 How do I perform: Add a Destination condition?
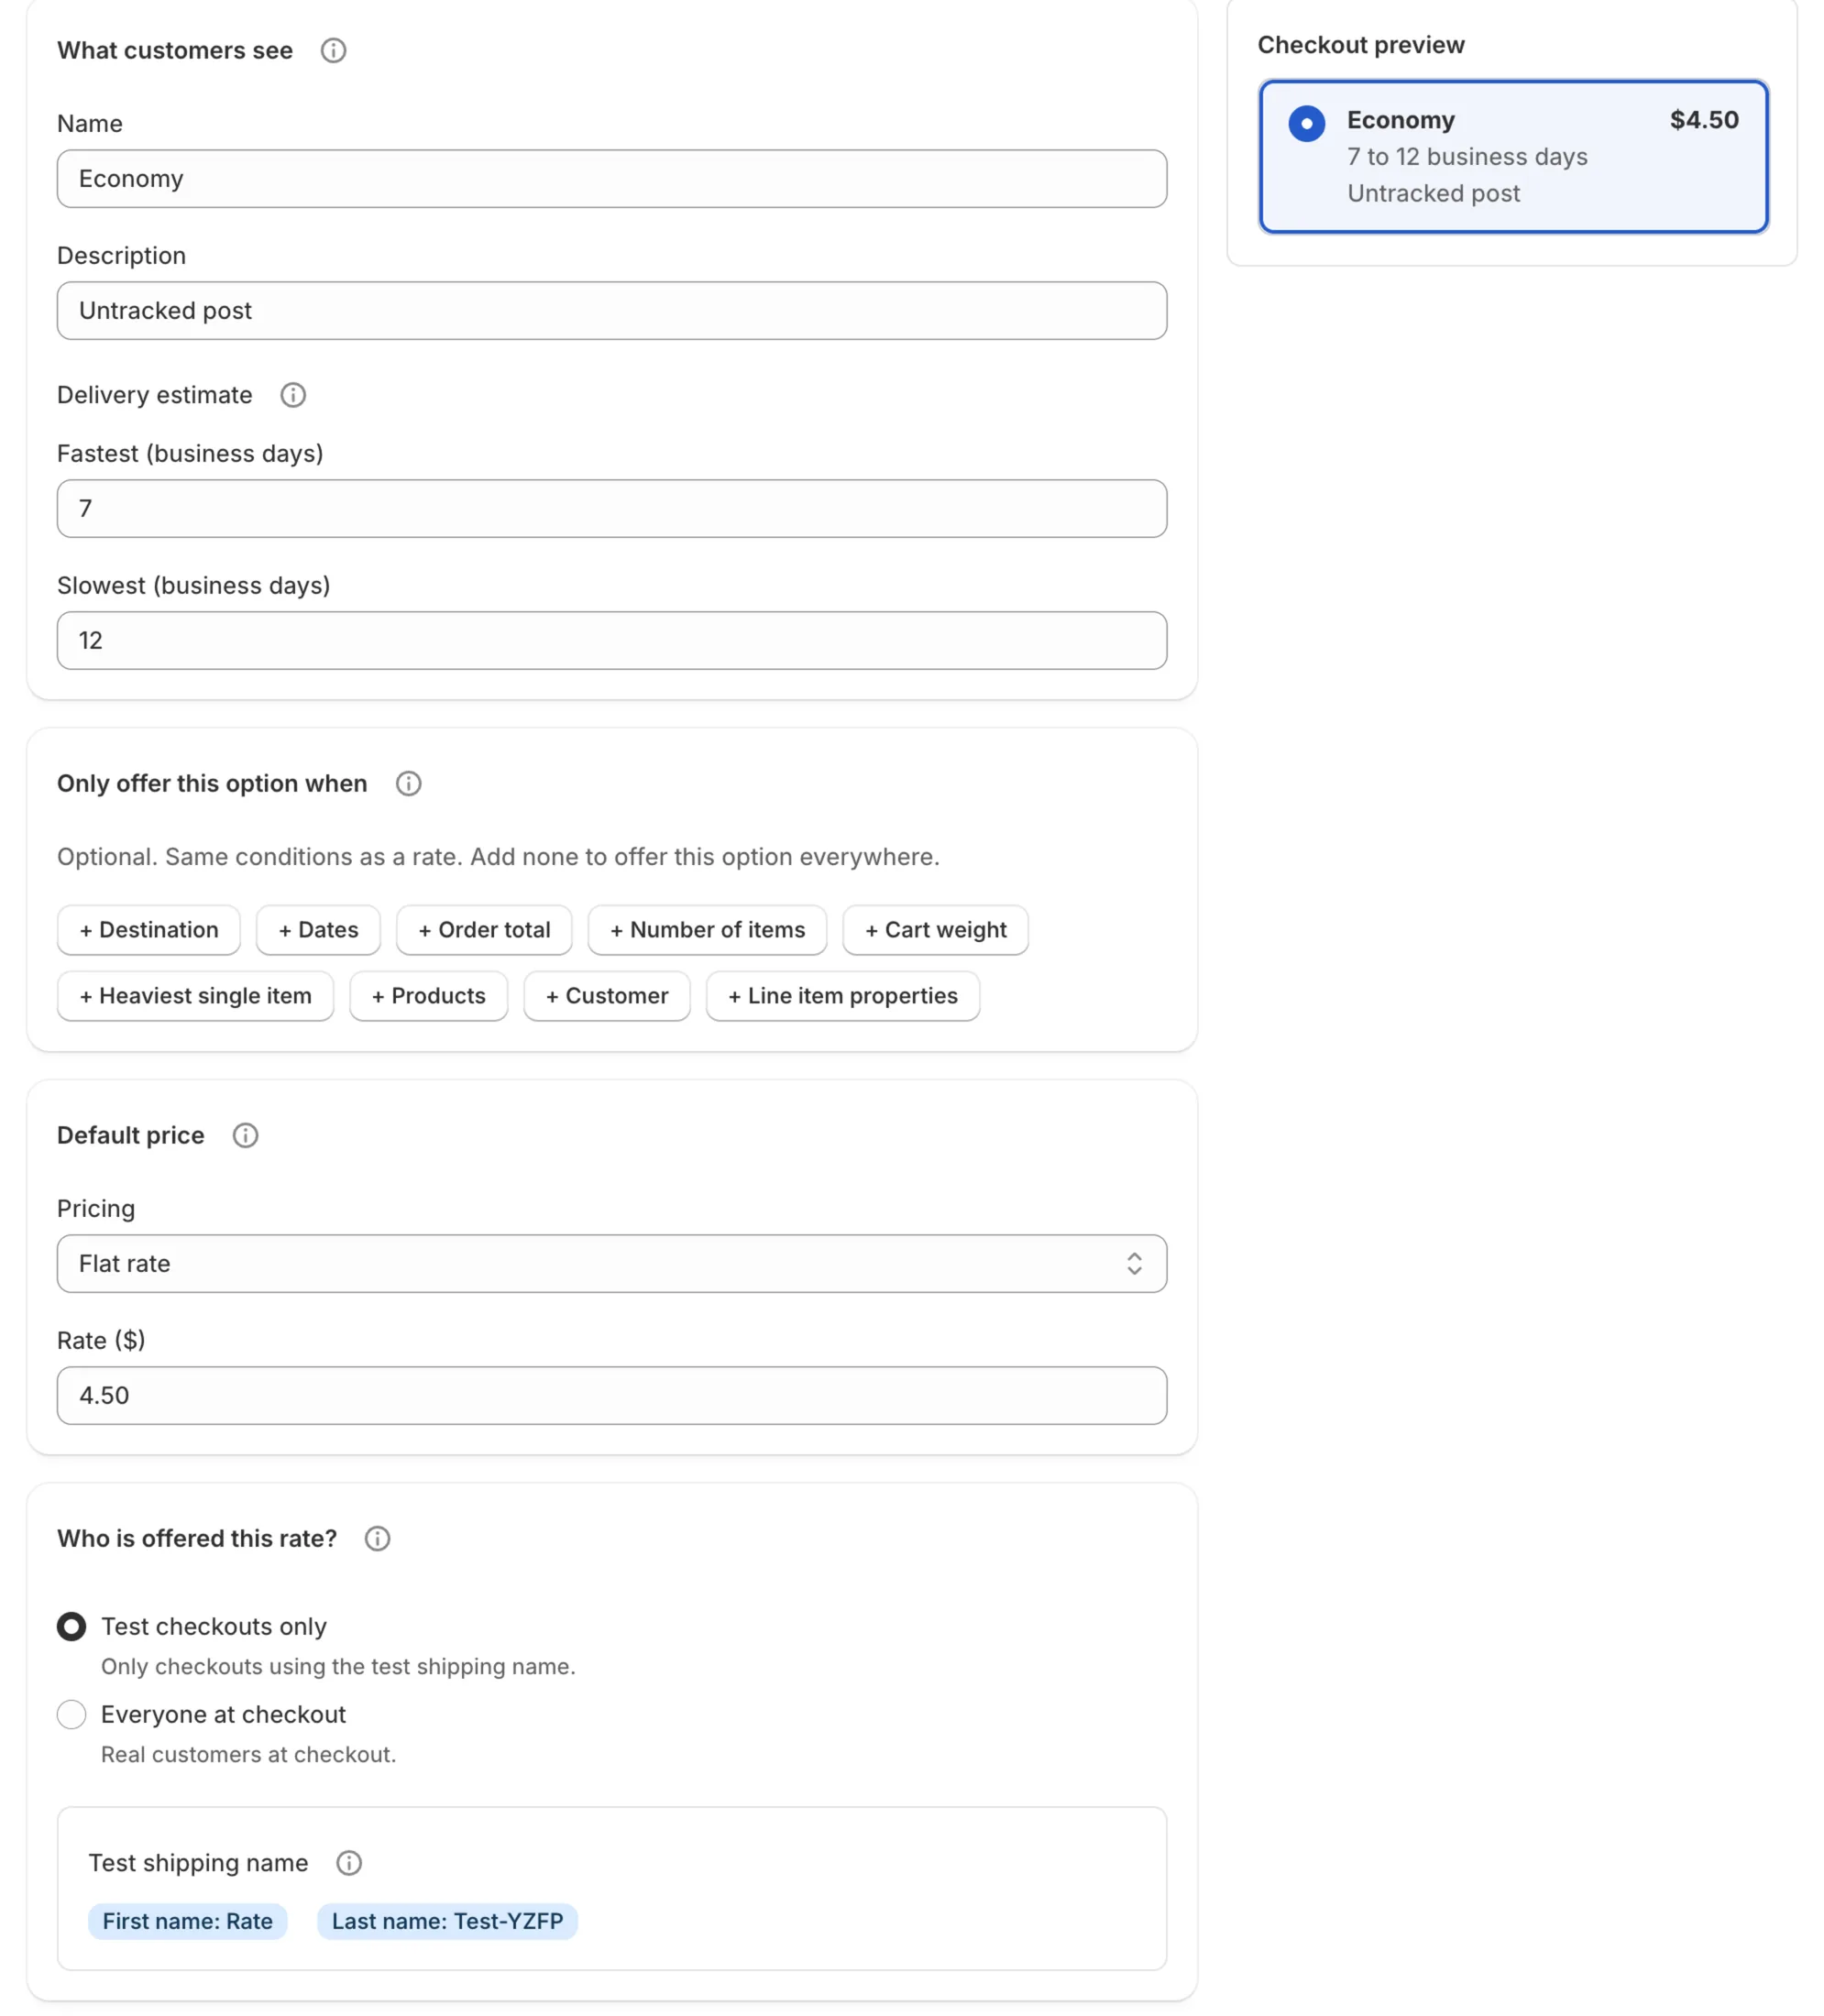149,930
